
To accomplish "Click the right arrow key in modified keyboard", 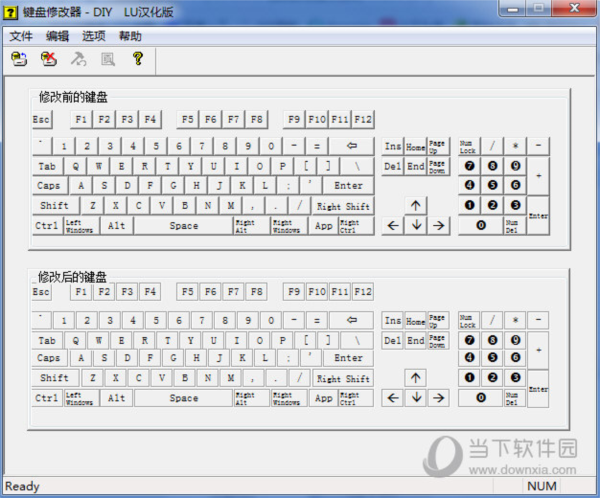I will pos(439,398).
